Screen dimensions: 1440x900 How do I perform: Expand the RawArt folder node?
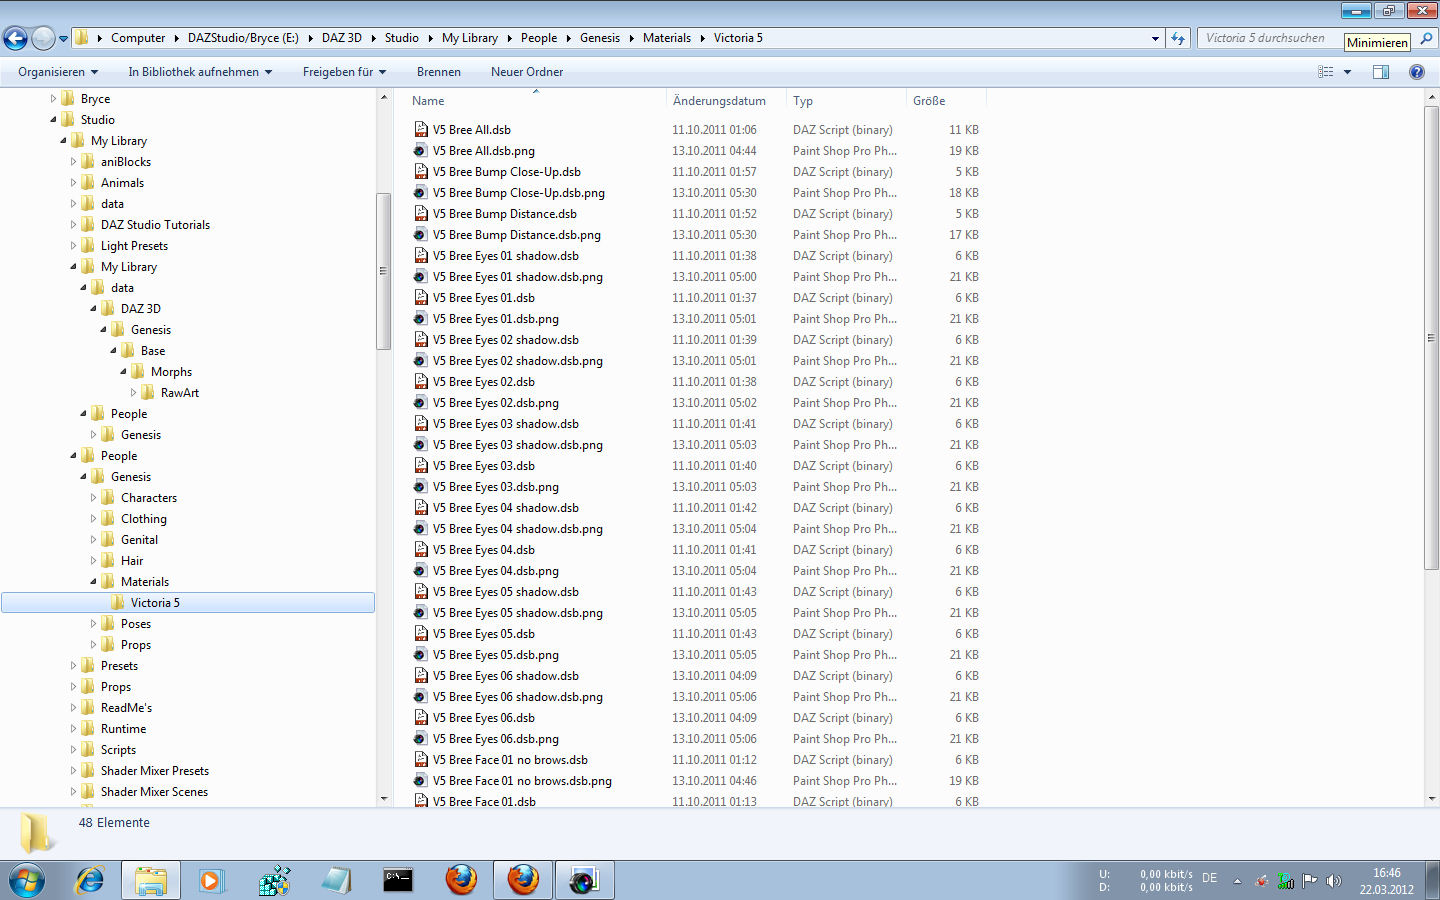point(133,393)
